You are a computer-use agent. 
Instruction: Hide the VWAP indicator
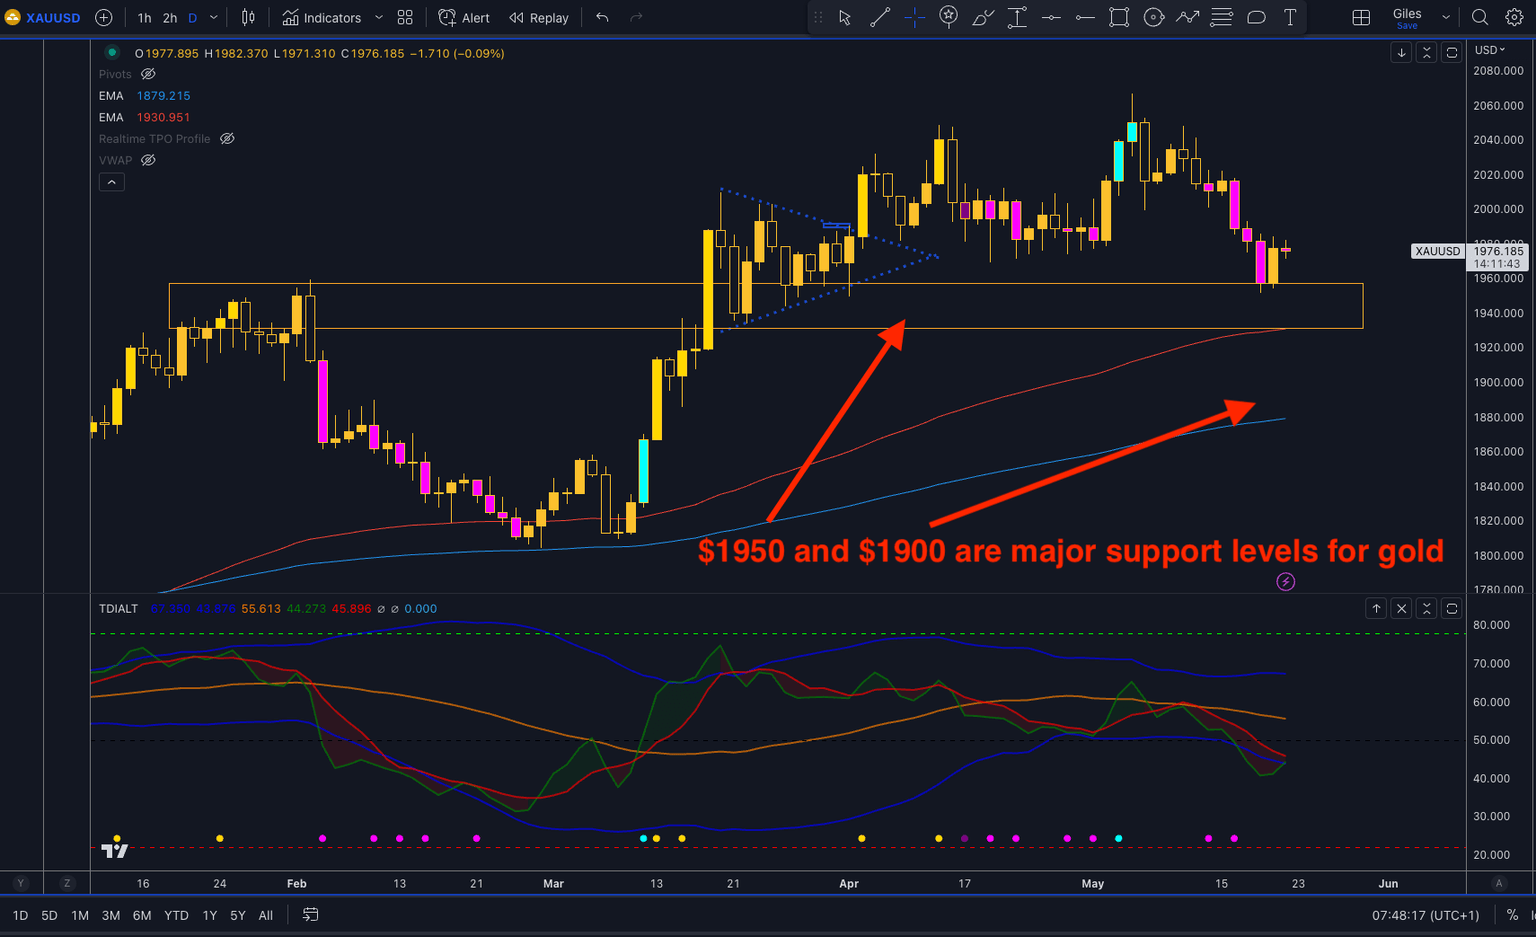pos(147,160)
